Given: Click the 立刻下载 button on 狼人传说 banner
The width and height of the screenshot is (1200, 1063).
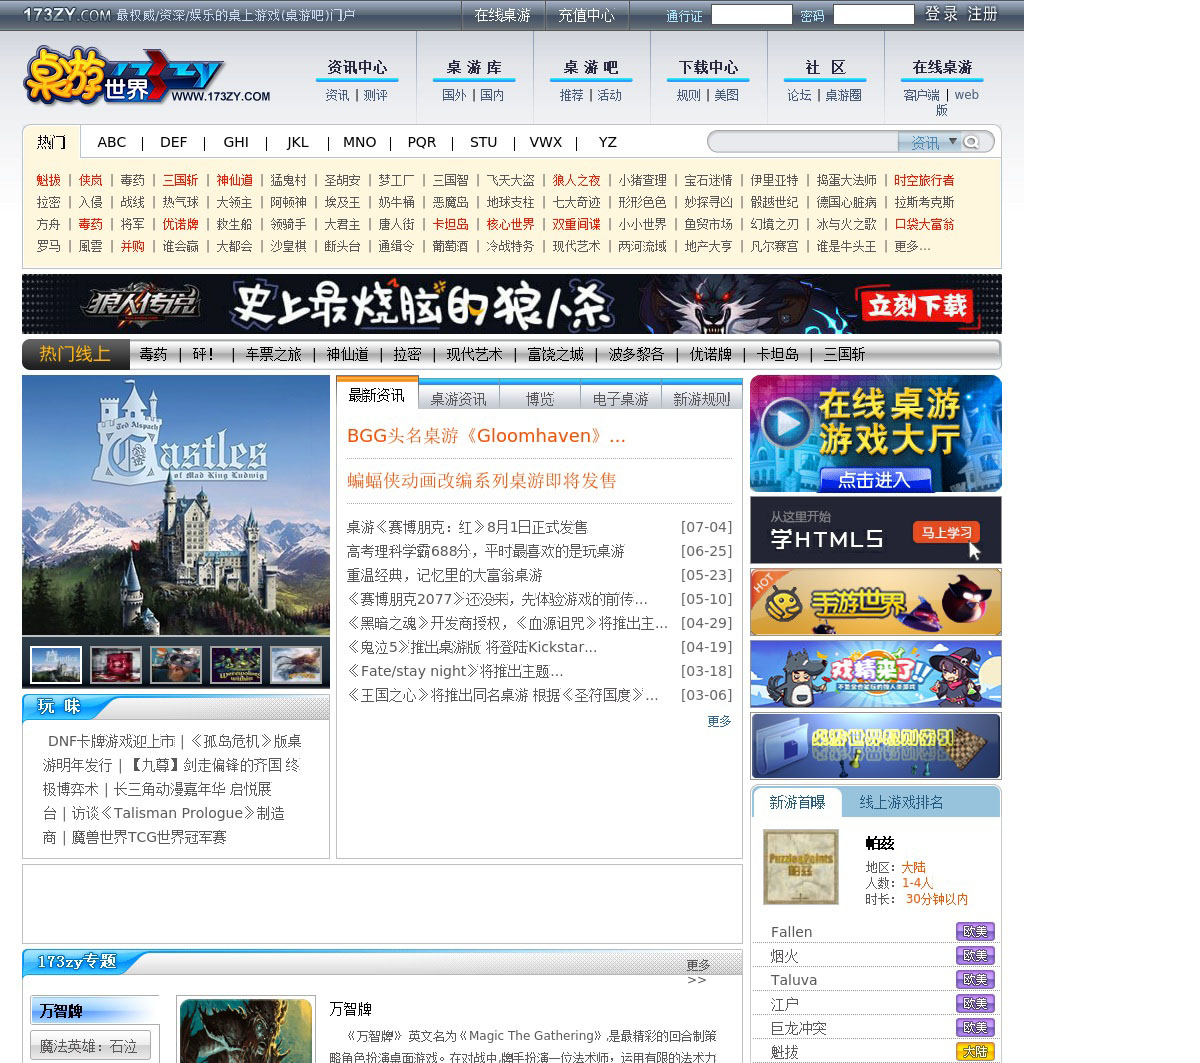Looking at the screenshot, I should 917,305.
